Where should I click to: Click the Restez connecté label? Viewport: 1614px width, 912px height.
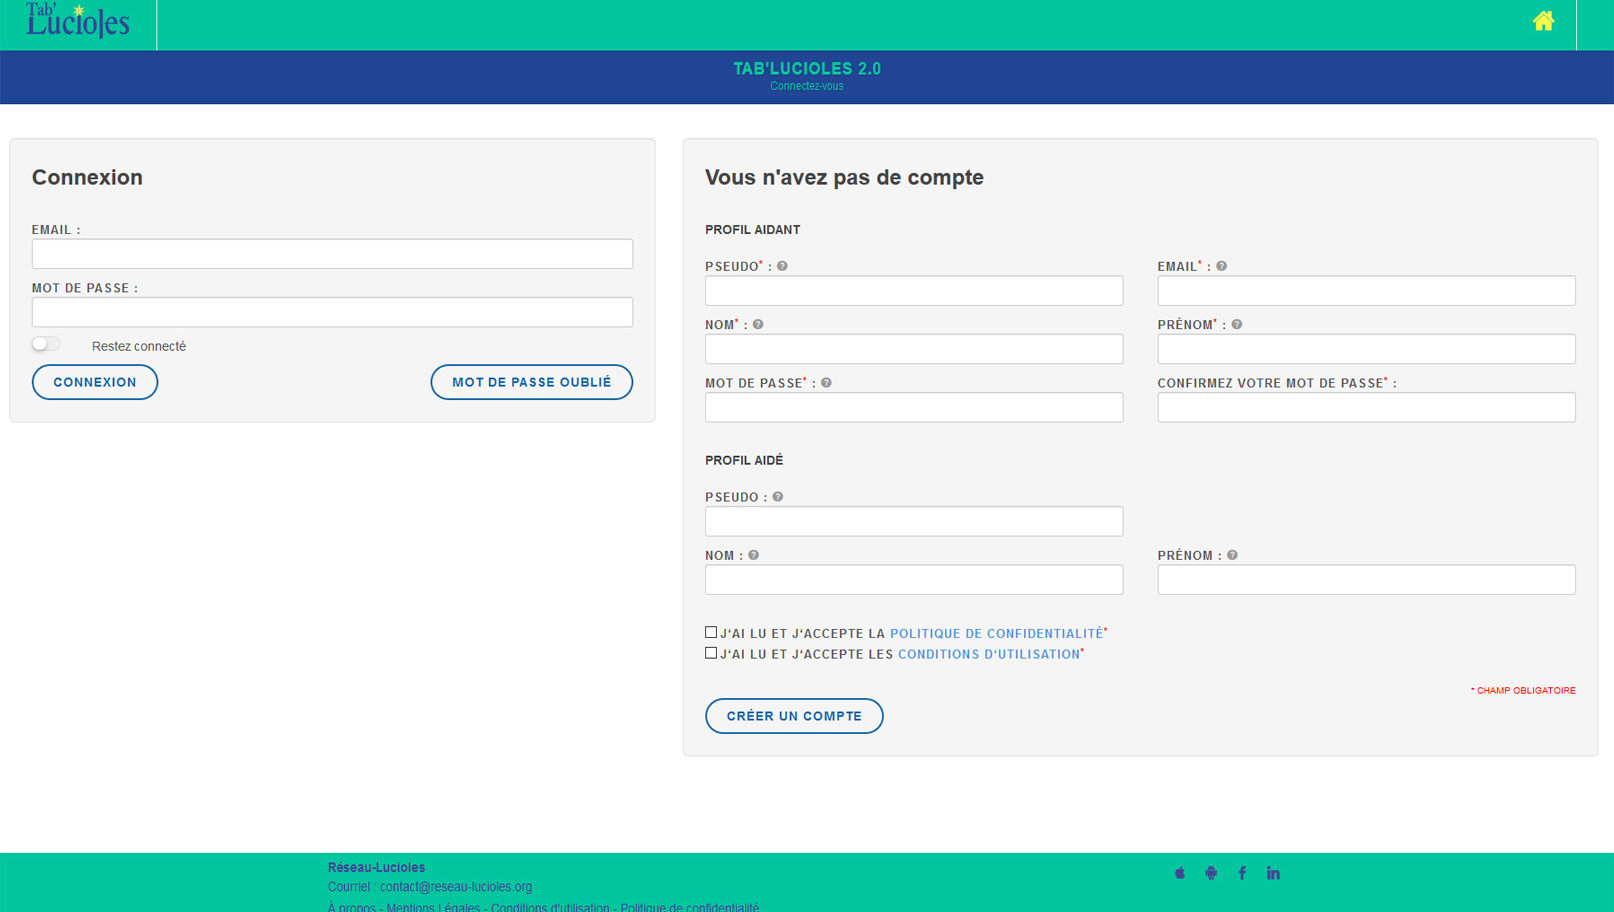click(x=139, y=346)
